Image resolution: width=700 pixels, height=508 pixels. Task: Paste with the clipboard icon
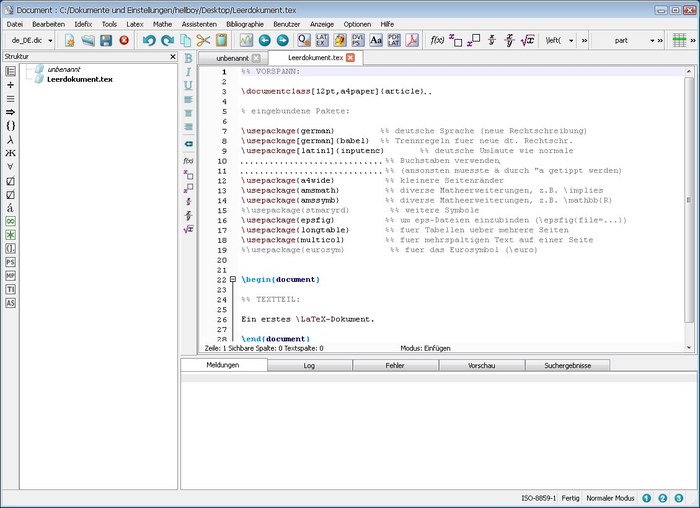pyautogui.click(x=221, y=41)
